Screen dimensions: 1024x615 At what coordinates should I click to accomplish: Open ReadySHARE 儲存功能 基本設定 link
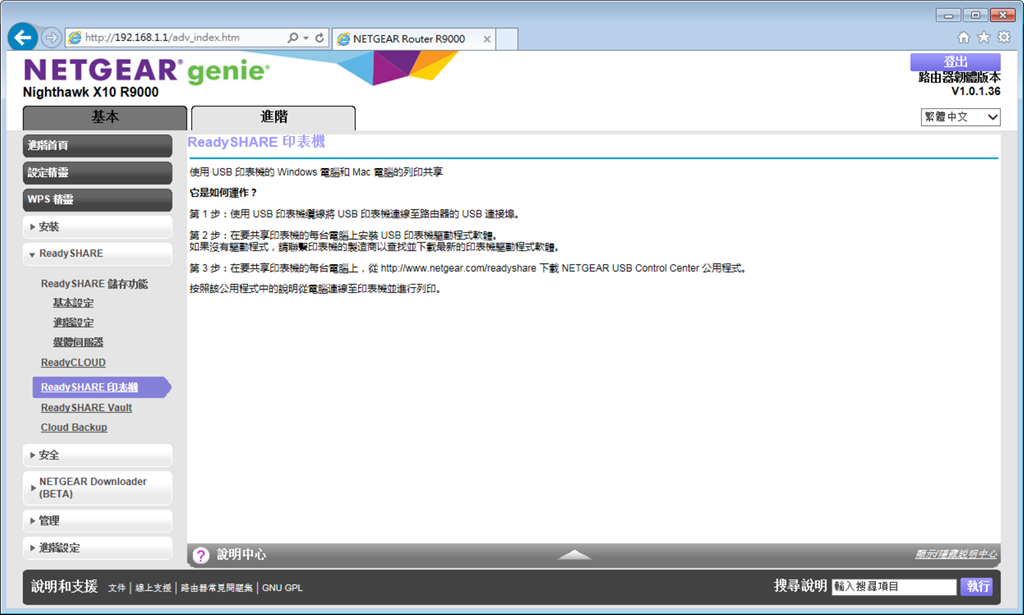pyautogui.click(x=73, y=303)
